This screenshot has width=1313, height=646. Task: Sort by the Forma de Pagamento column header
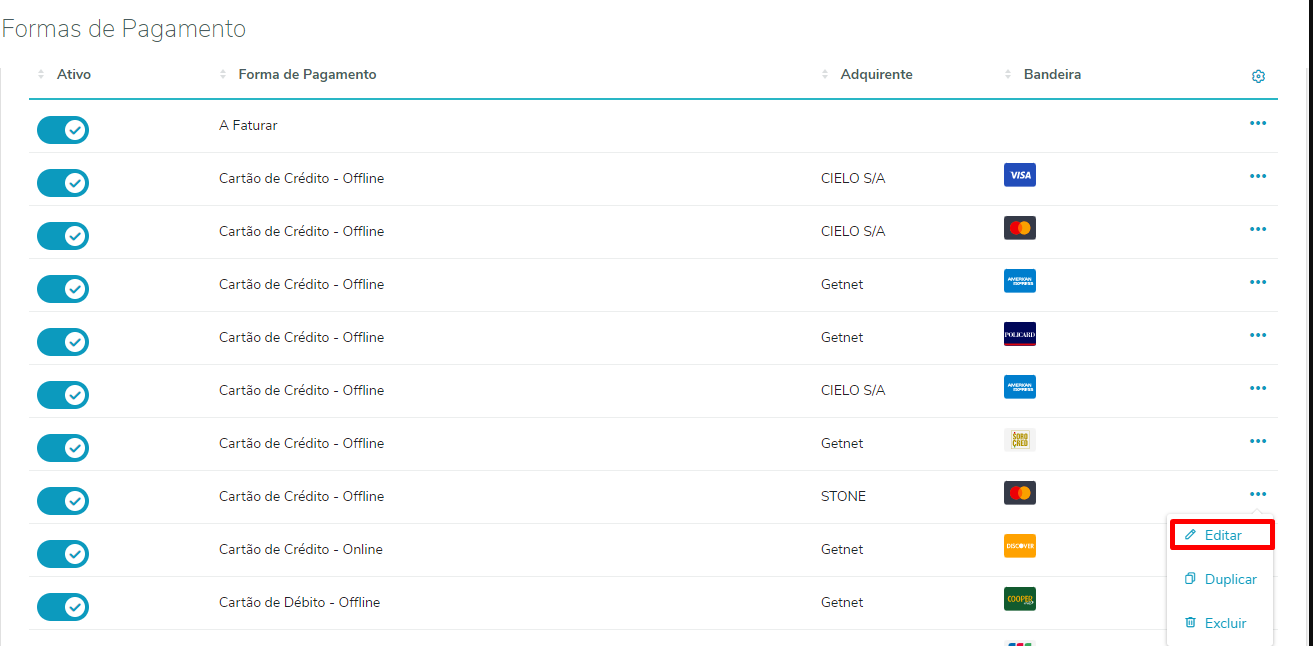click(x=297, y=74)
